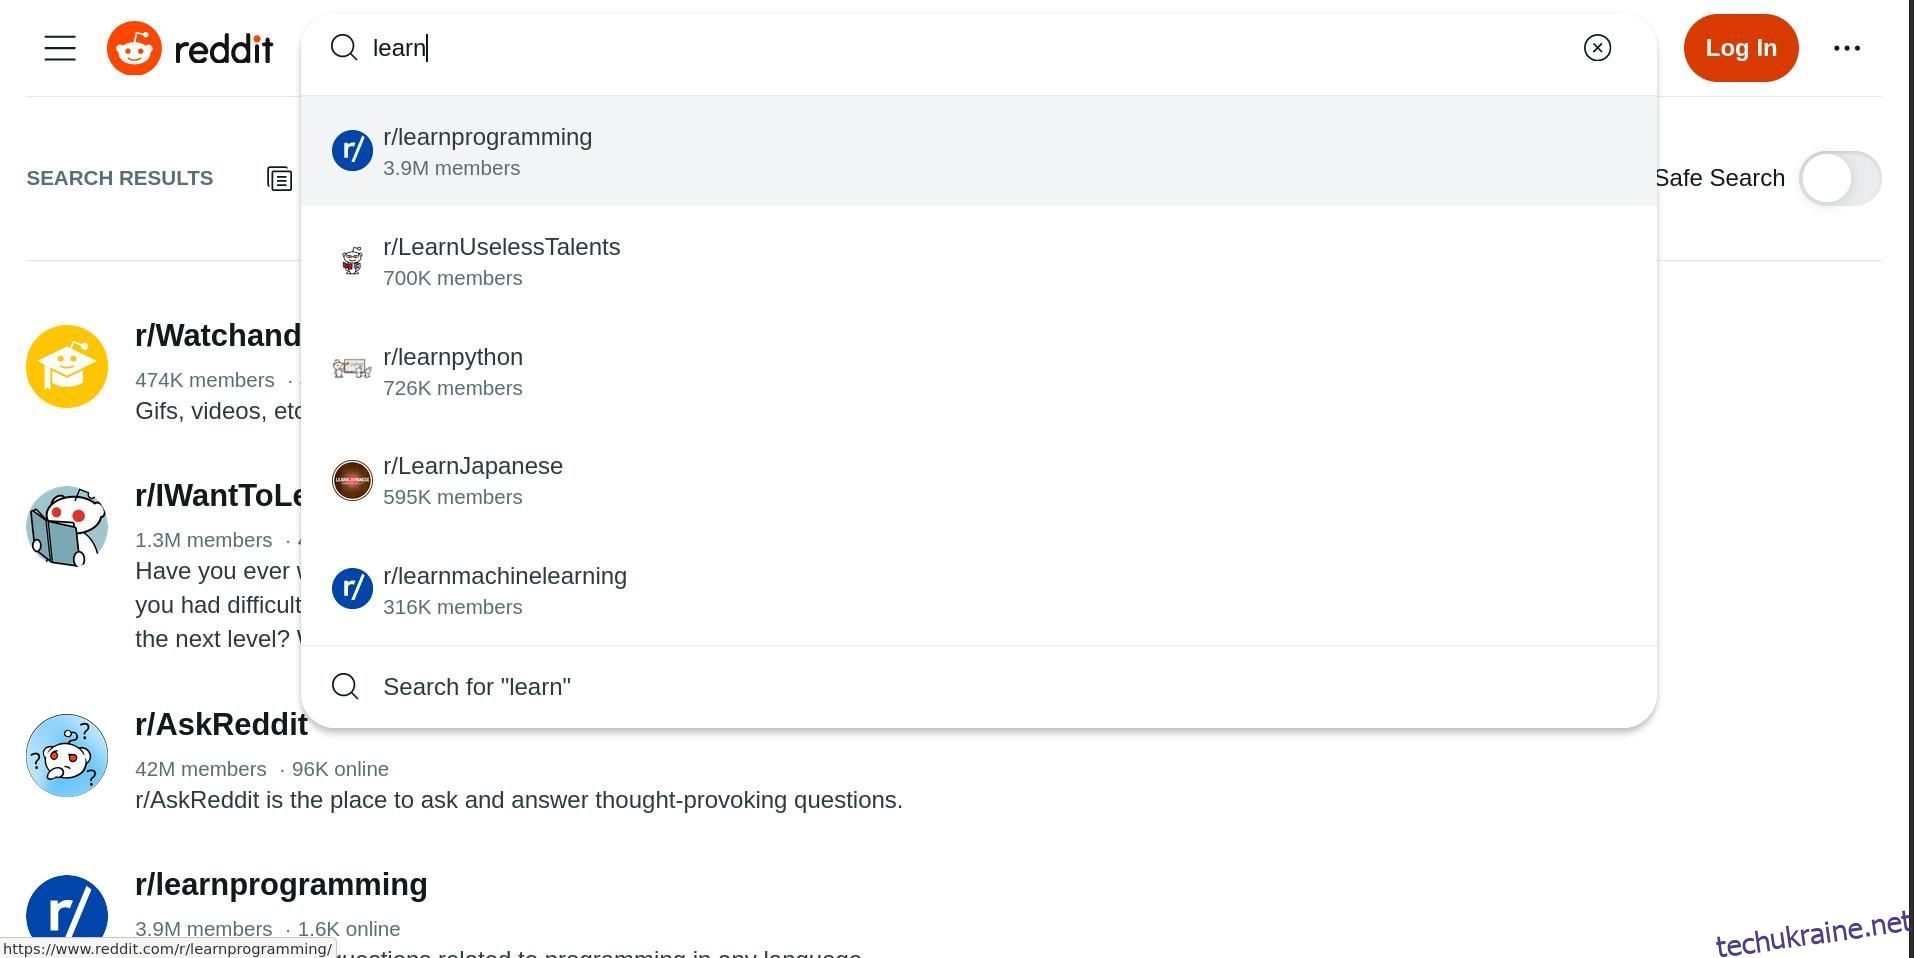Viewport: 1914px width, 958px height.
Task: Click r/LearnUselessTalents community avatar
Action: coord(352,261)
